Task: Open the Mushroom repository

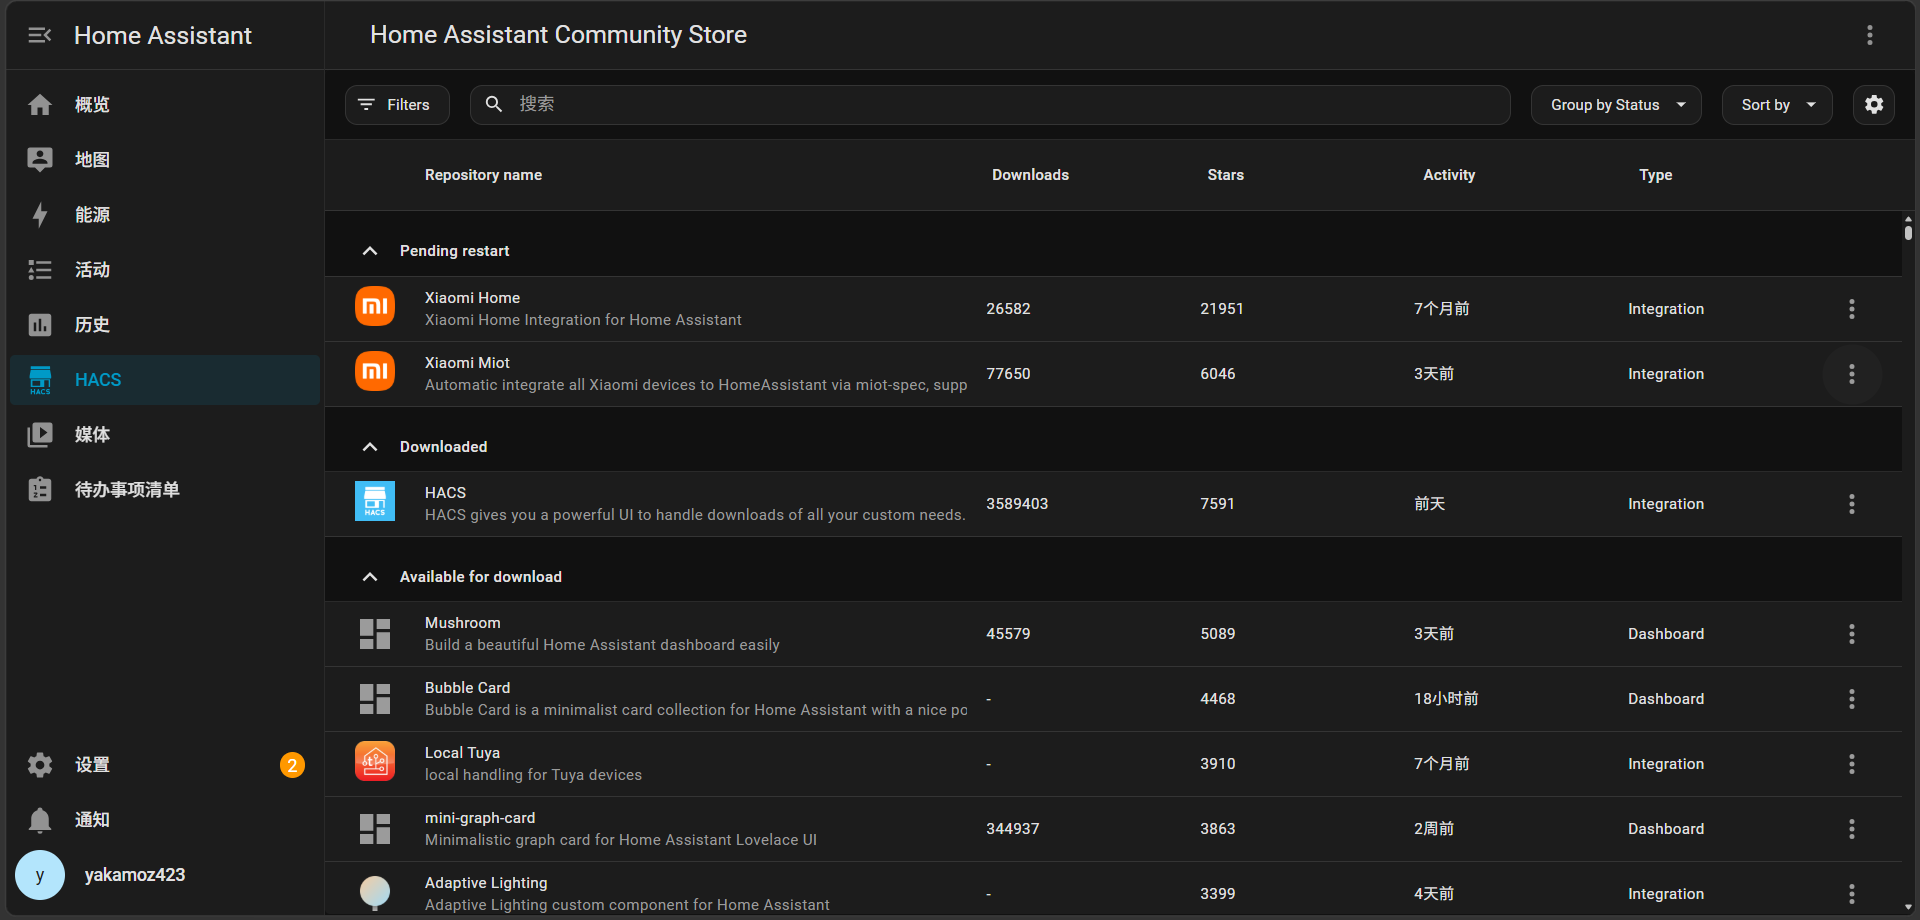Action: point(1113,634)
